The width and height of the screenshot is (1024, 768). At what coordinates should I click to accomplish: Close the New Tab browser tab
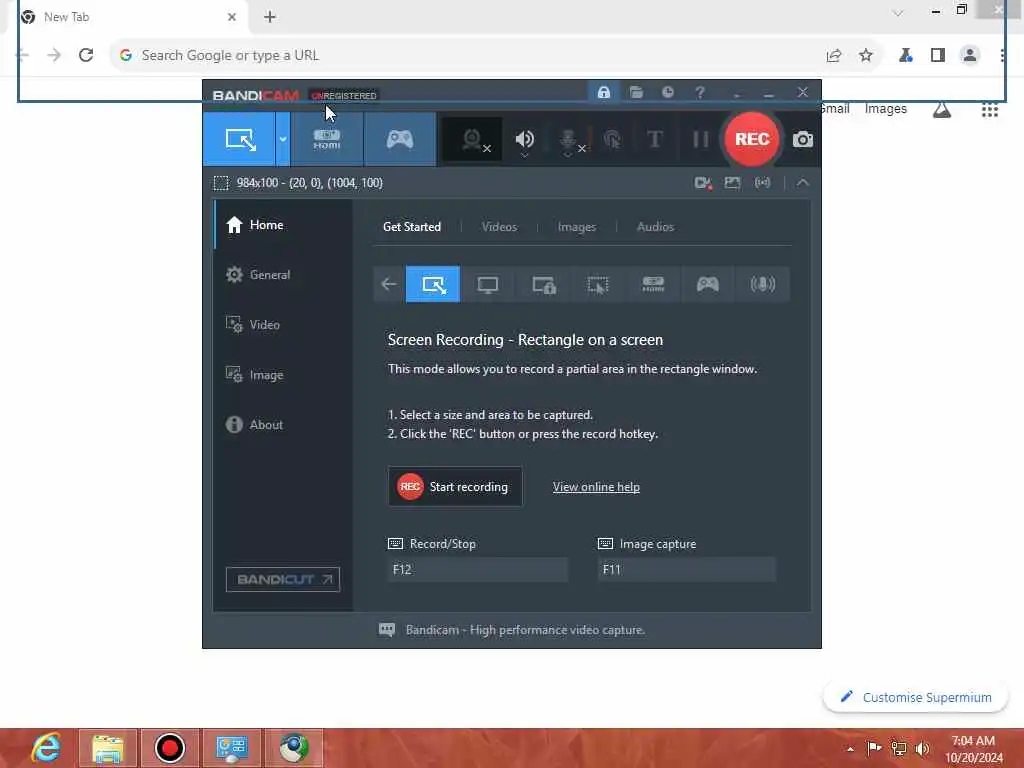(232, 17)
